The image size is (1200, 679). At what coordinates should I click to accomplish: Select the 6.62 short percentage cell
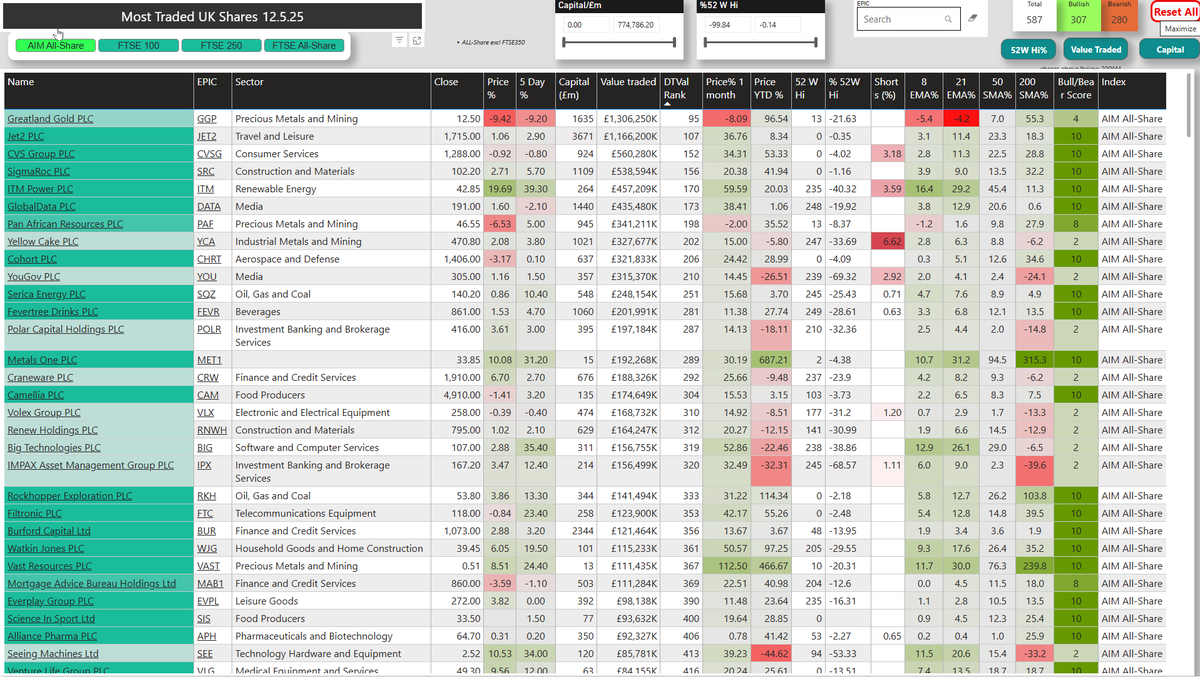[x=886, y=242]
